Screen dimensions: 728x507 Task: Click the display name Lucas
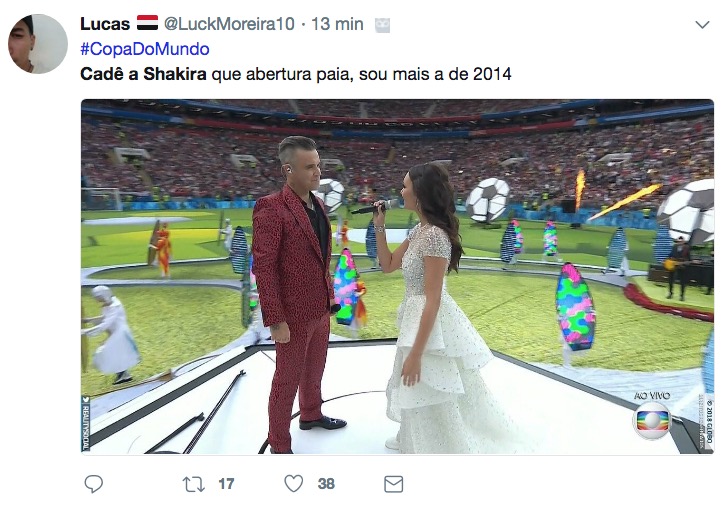(x=105, y=24)
